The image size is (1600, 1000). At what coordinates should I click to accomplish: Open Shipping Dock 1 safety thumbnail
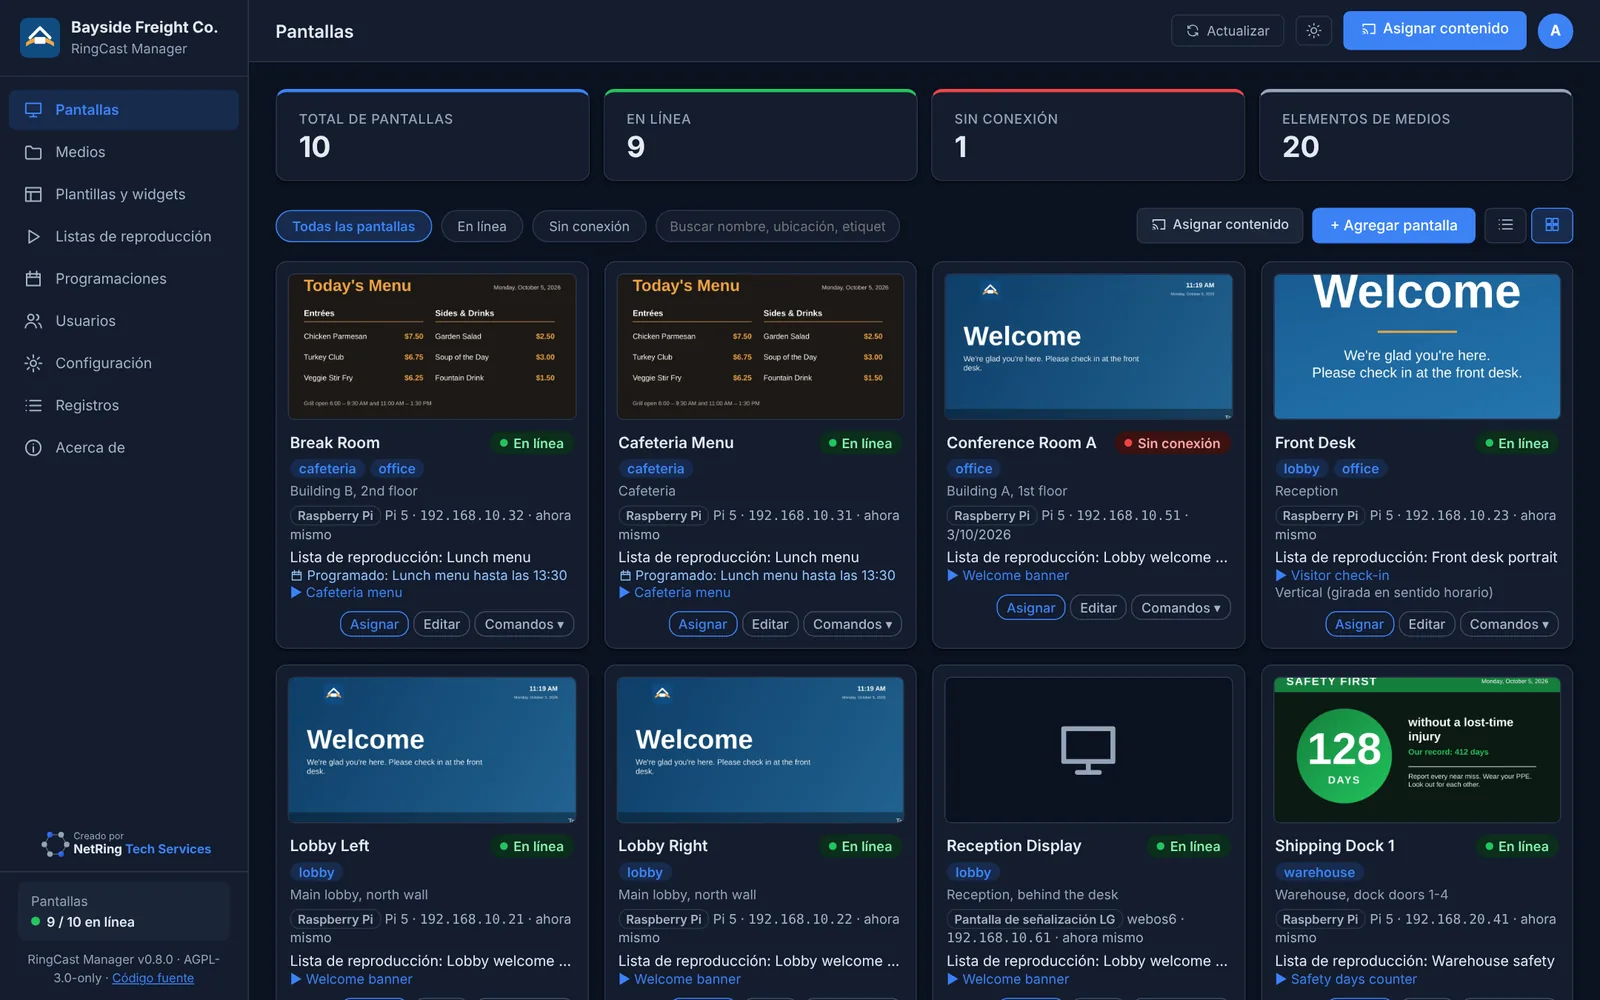(x=1417, y=749)
